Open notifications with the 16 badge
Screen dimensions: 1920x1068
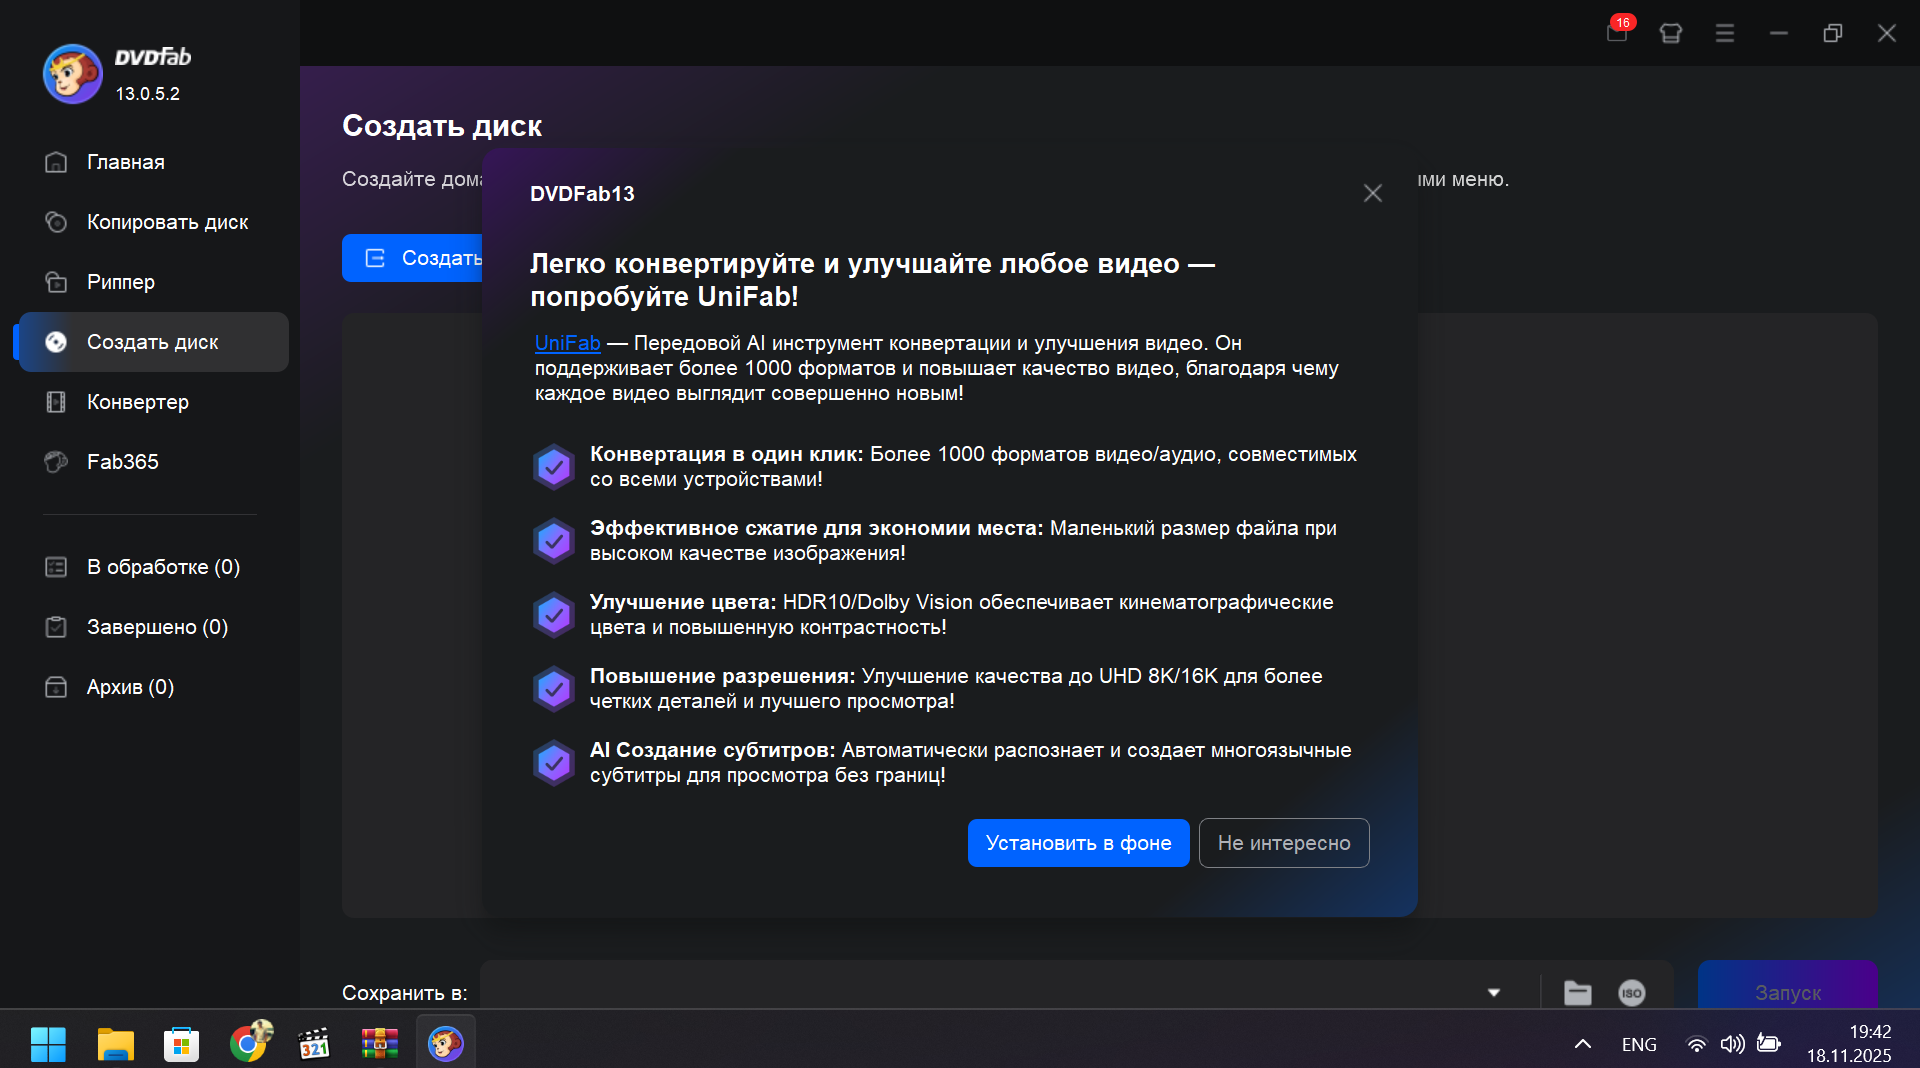1618,31
